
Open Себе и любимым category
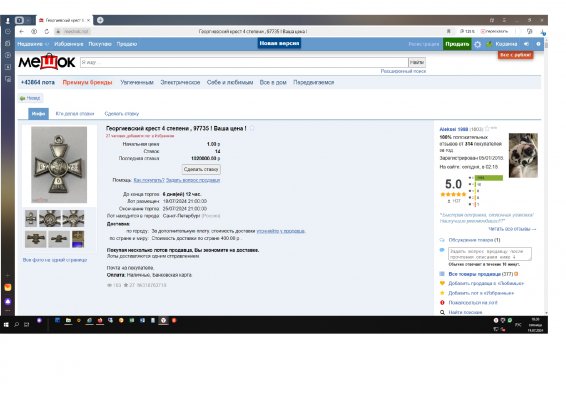point(230,82)
